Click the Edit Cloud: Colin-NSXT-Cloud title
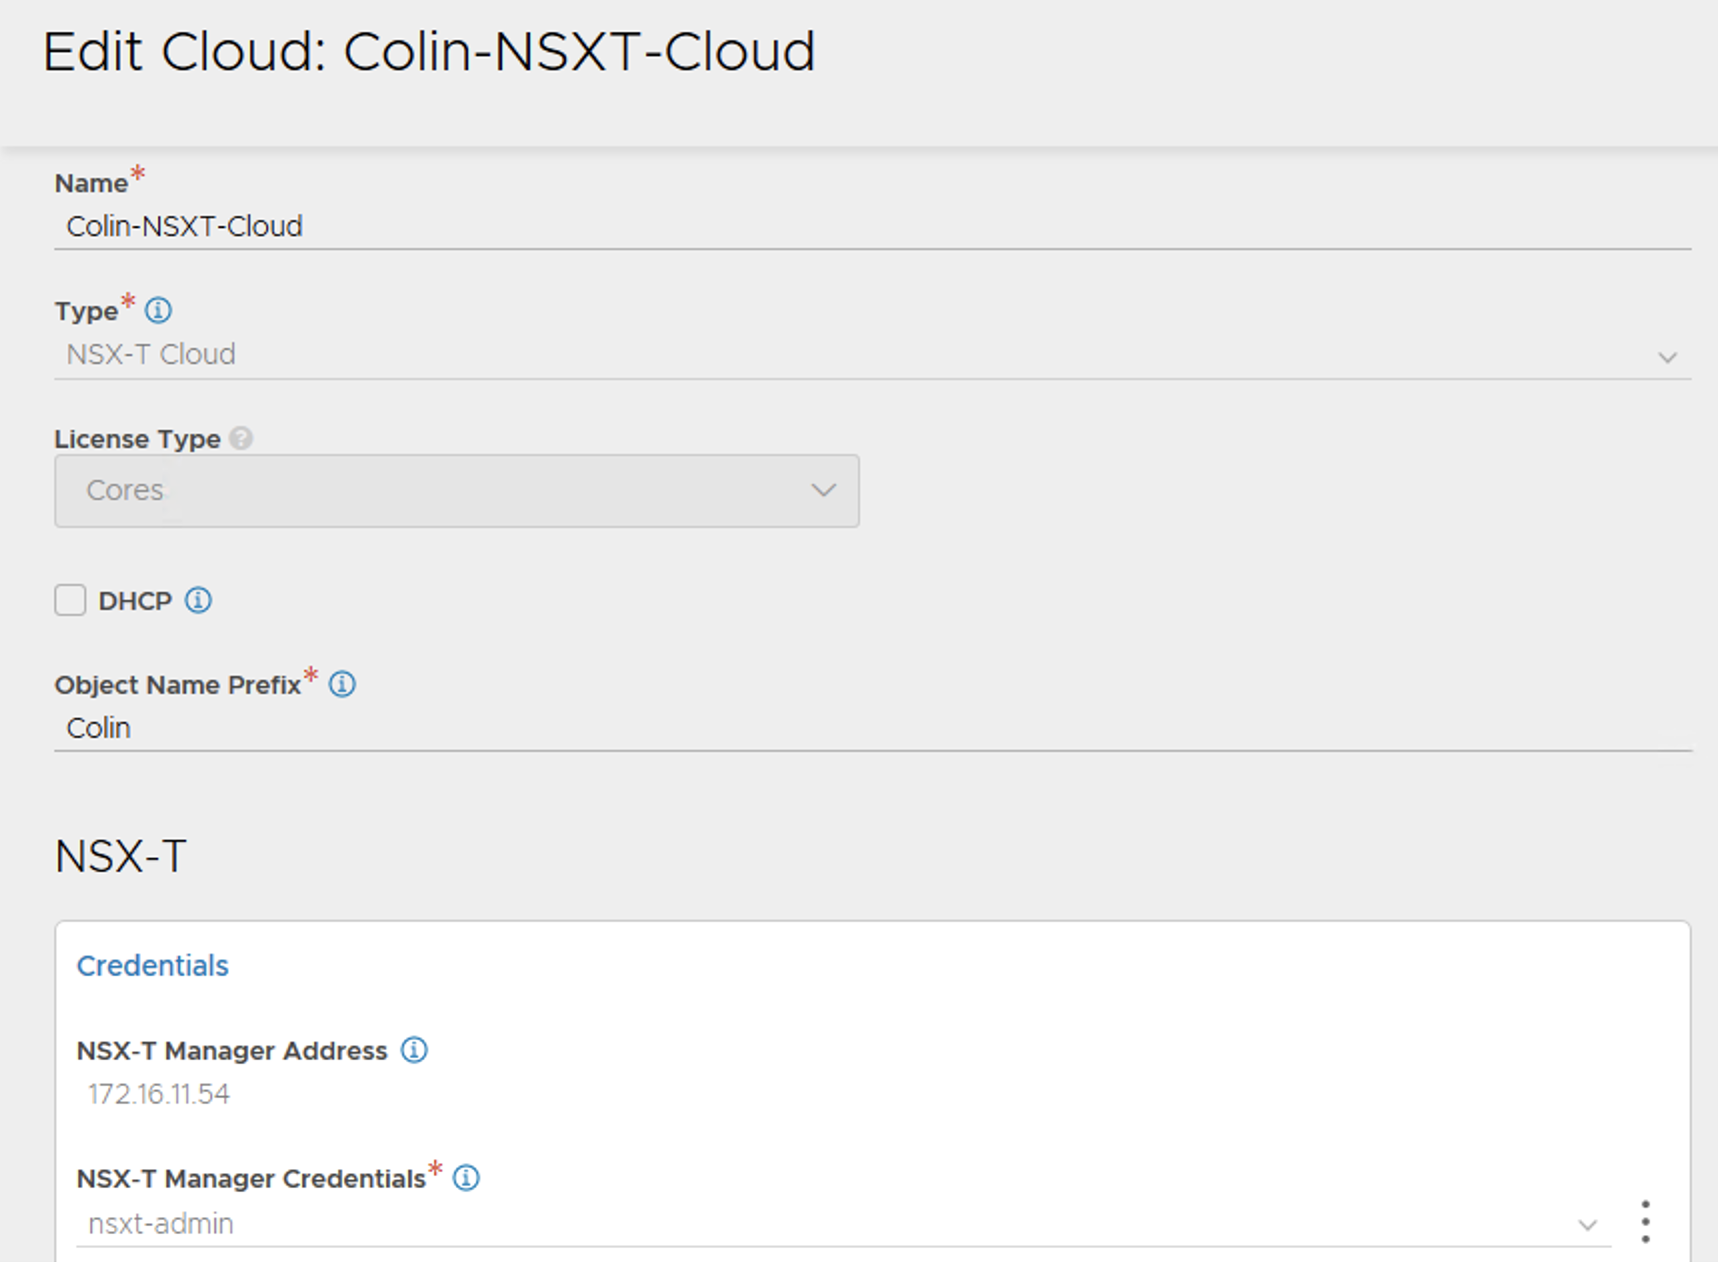1718x1262 pixels. pos(429,52)
